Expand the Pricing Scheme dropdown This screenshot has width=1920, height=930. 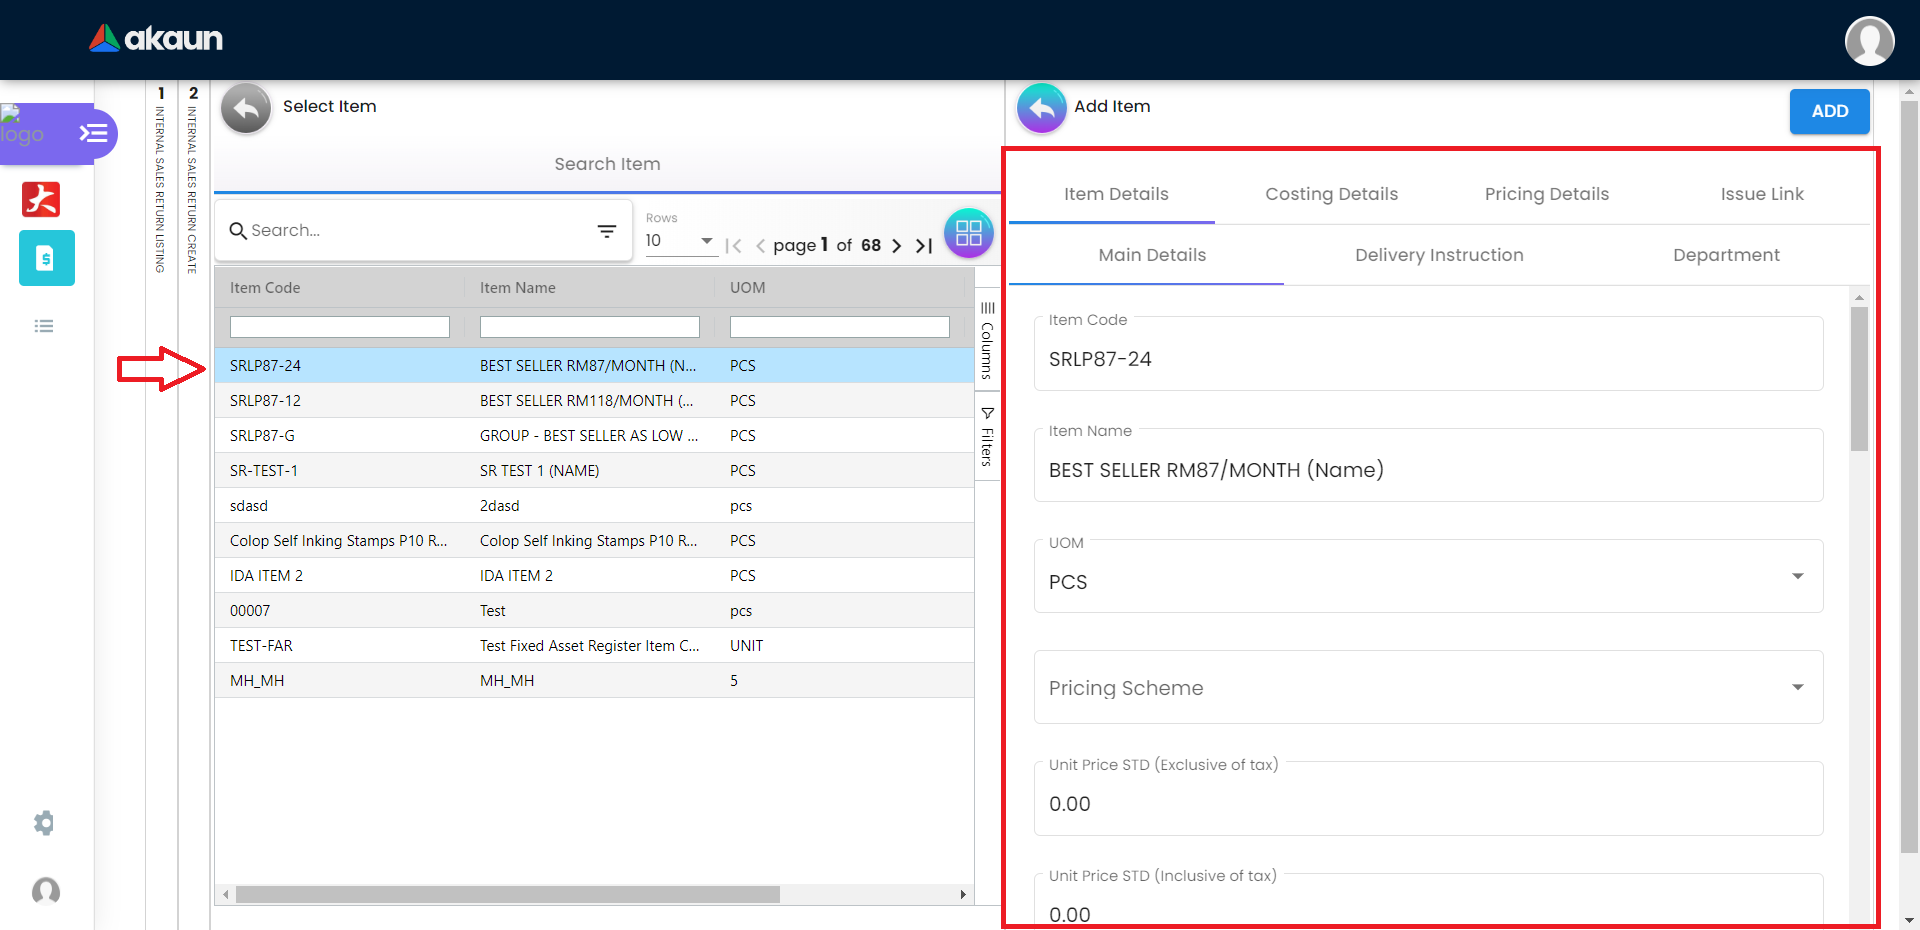(x=1797, y=688)
